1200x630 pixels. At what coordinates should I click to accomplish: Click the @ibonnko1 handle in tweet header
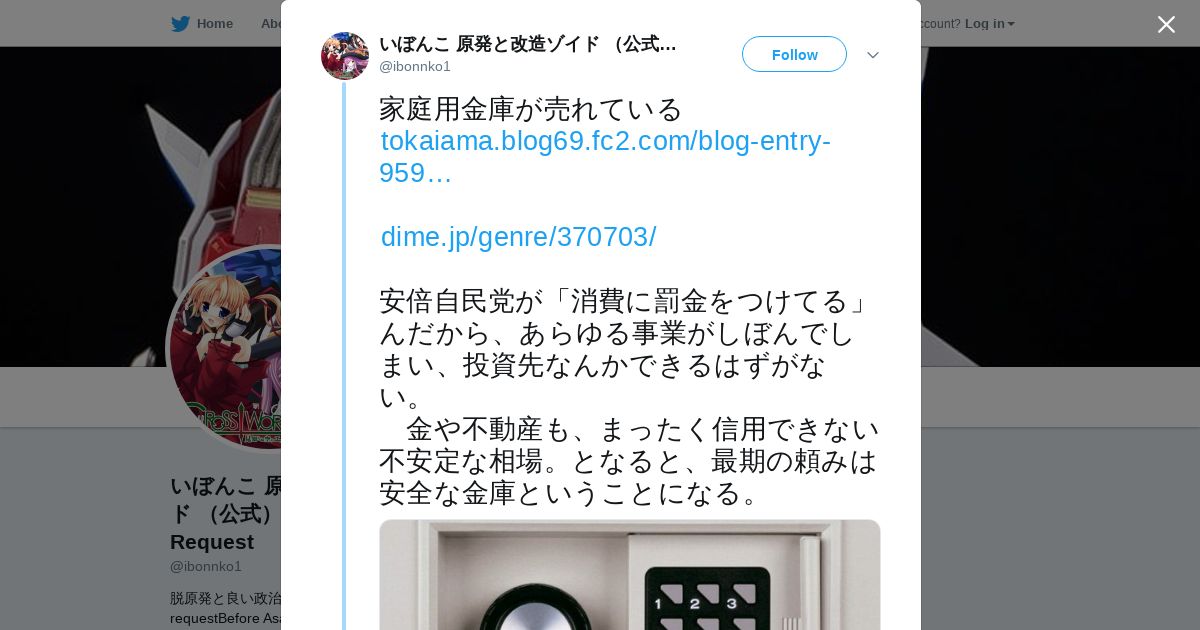[415, 67]
